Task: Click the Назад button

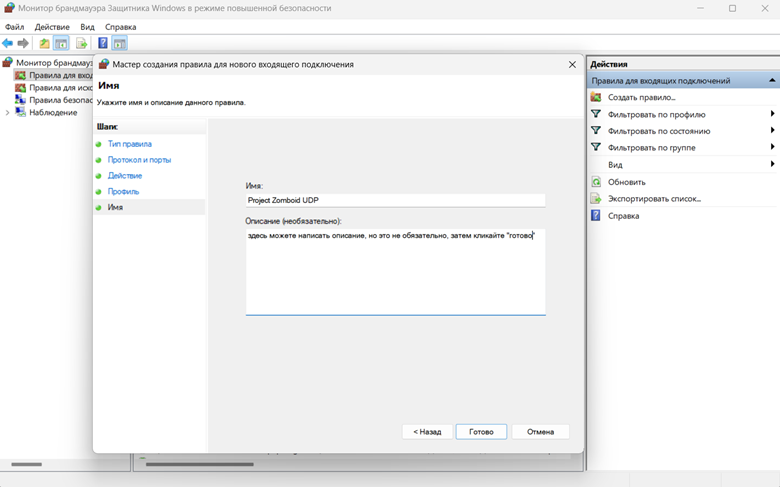Action: [427, 432]
